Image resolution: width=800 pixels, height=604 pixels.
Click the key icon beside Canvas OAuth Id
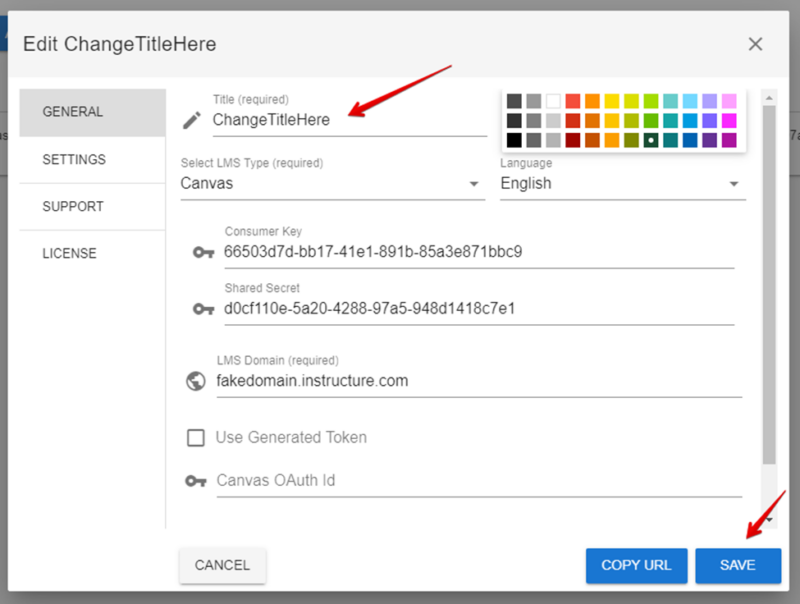(196, 481)
